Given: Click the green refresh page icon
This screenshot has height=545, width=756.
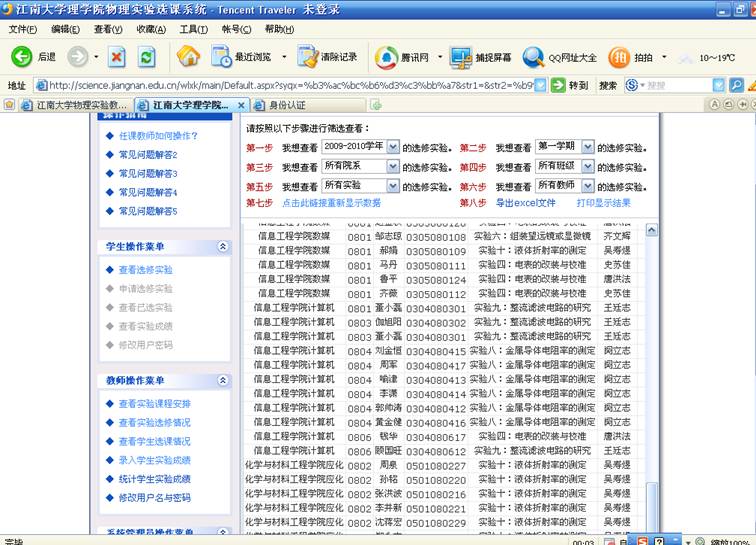Looking at the screenshot, I should pyautogui.click(x=147, y=57).
